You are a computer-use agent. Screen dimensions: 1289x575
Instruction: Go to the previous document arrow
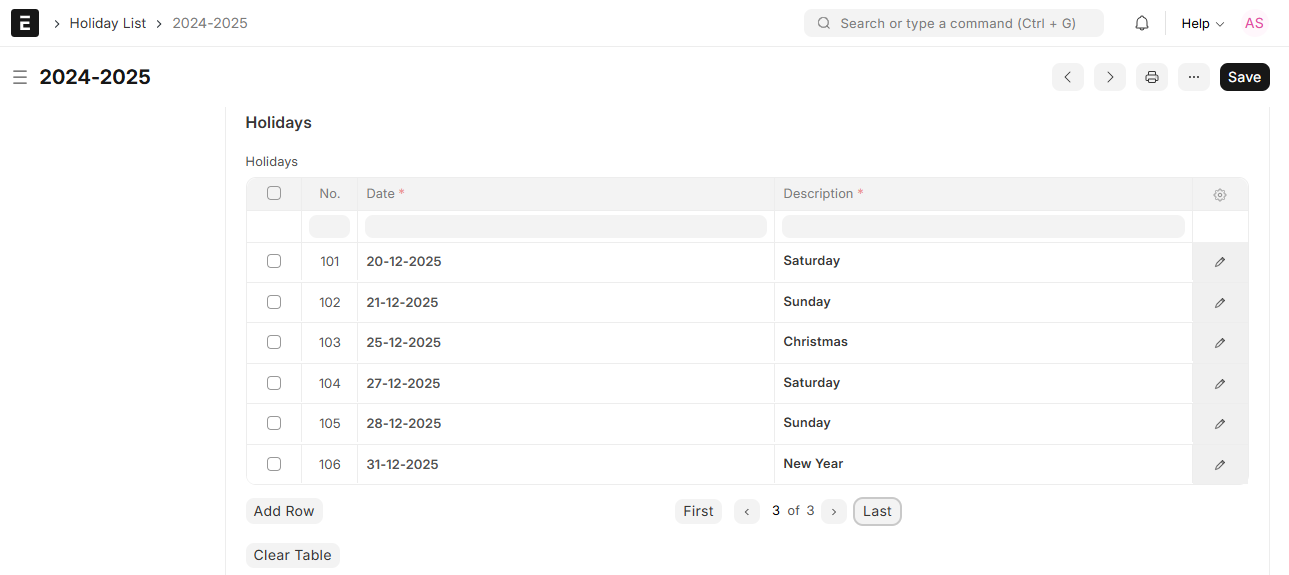click(x=1068, y=77)
